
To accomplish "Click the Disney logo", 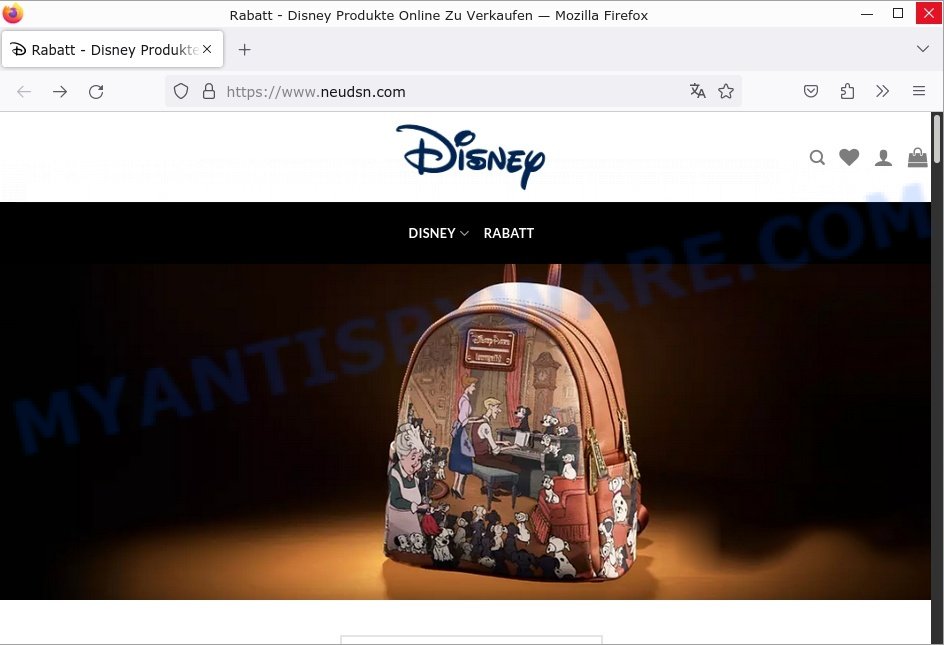I will tap(471, 156).
